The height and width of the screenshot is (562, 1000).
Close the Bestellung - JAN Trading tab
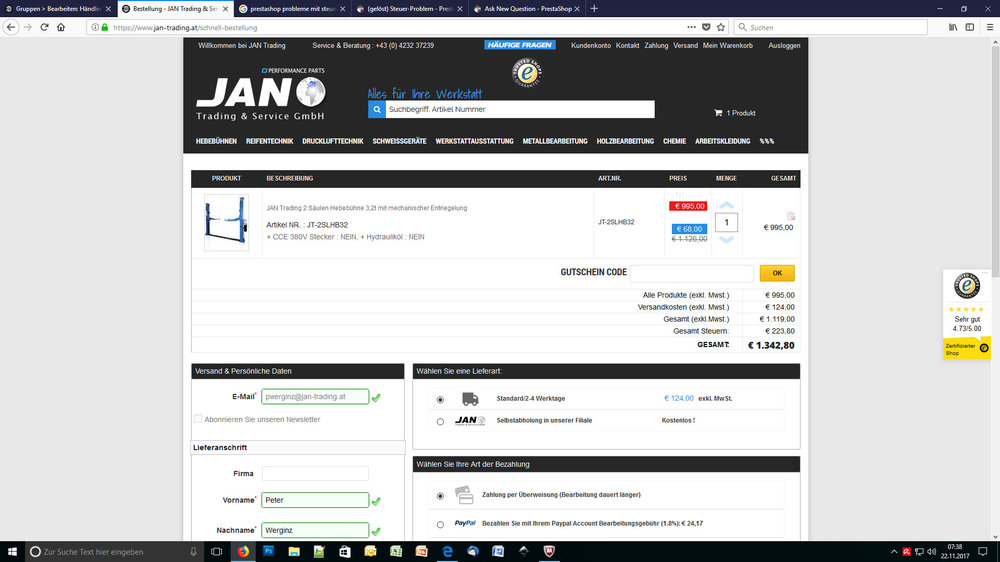225,9
